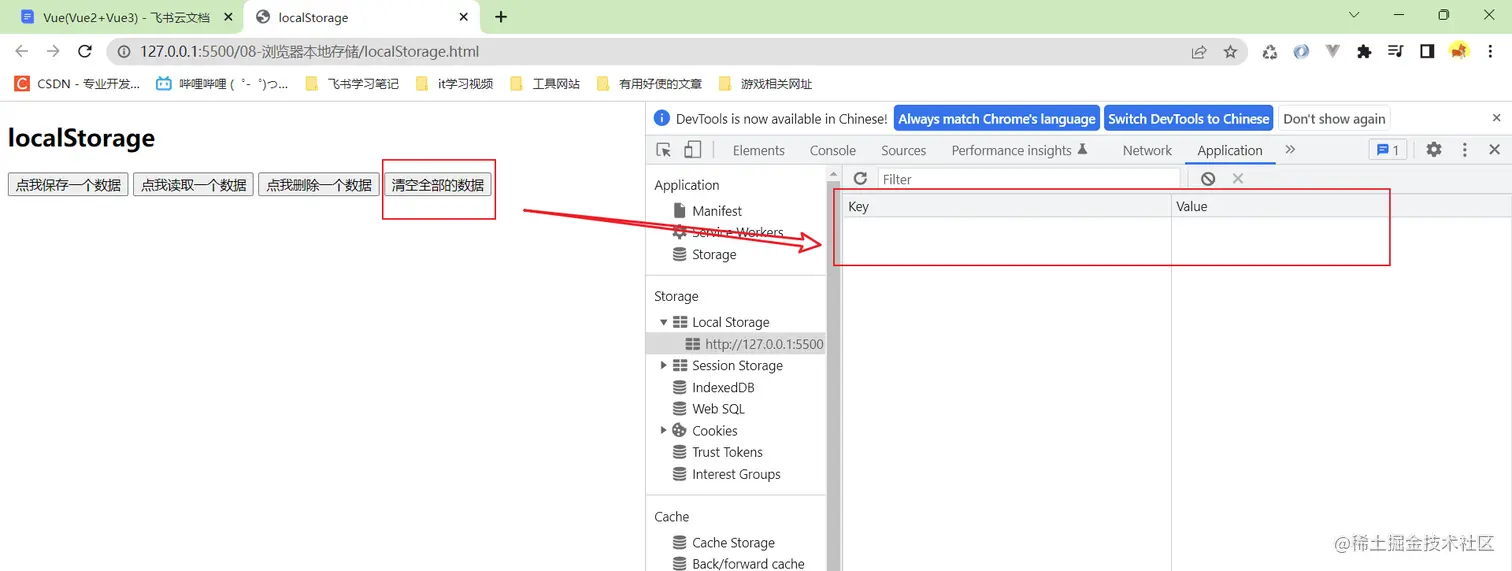Click the Value column header
This screenshot has height=571, width=1512.
[1341, 206]
